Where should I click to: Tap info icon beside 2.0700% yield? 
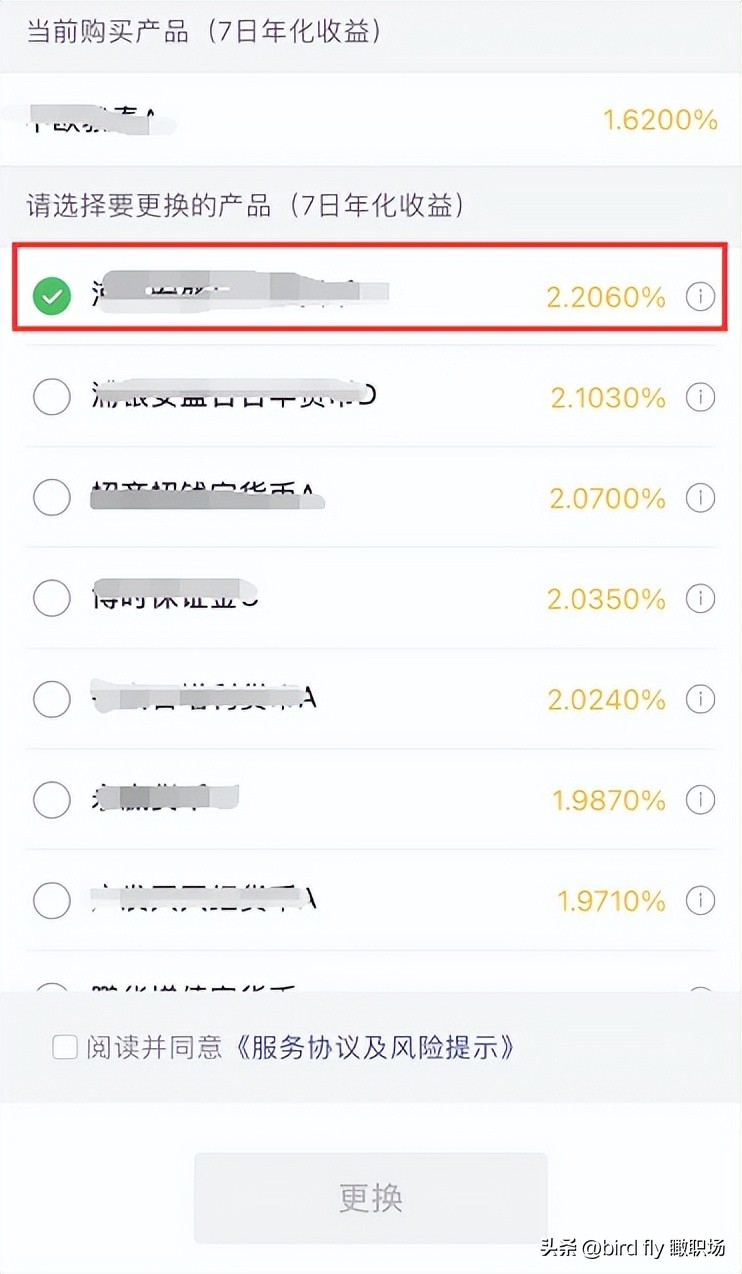pyautogui.click(x=700, y=497)
